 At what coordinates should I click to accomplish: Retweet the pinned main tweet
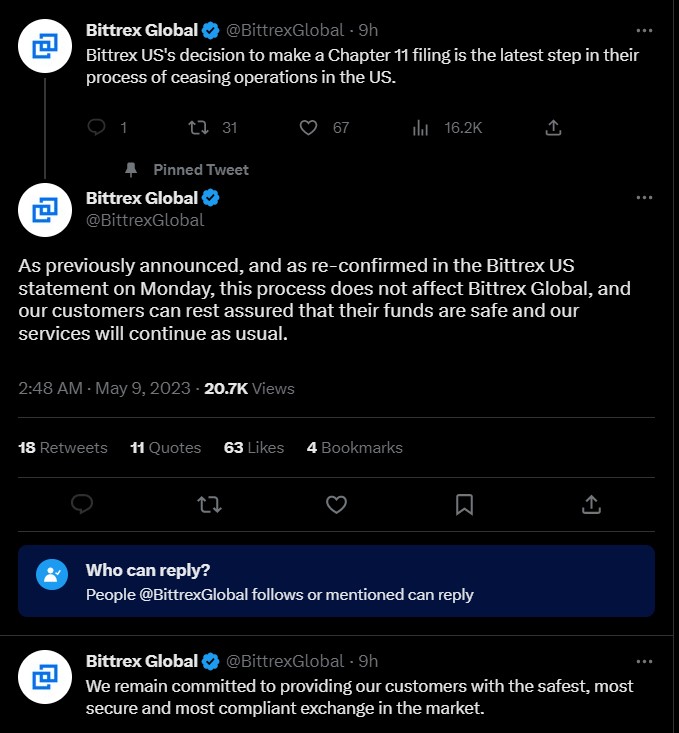(x=210, y=504)
